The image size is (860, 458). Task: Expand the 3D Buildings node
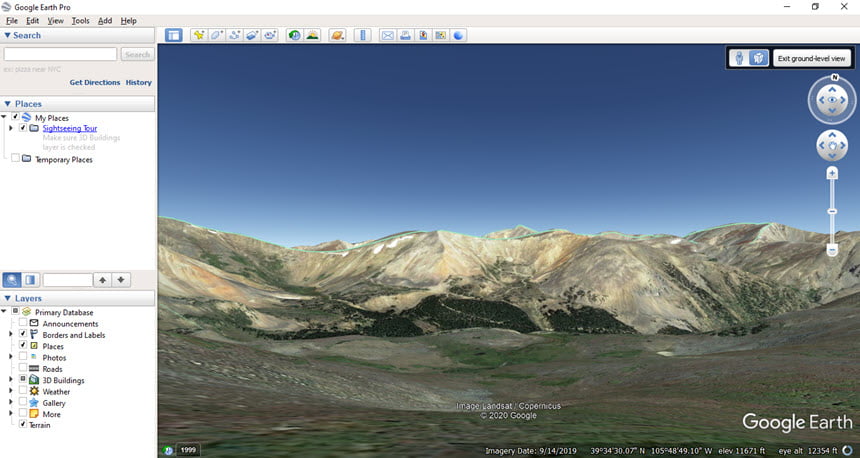click(10, 379)
